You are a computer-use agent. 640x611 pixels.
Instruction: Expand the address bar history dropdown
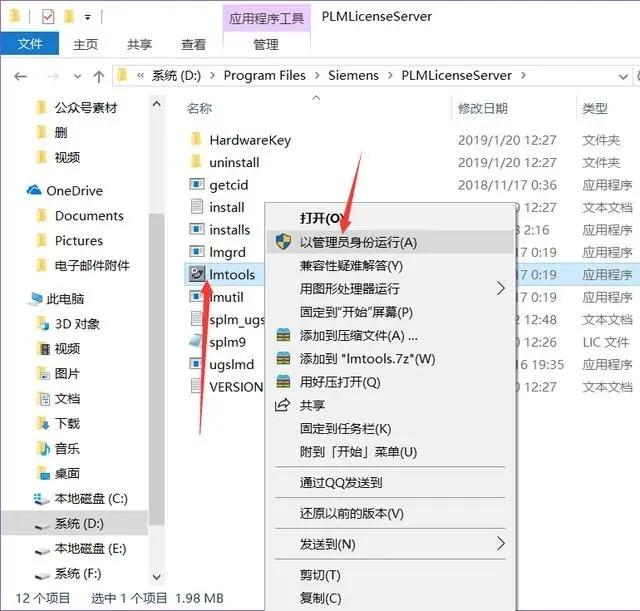click(x=623, y=76)
